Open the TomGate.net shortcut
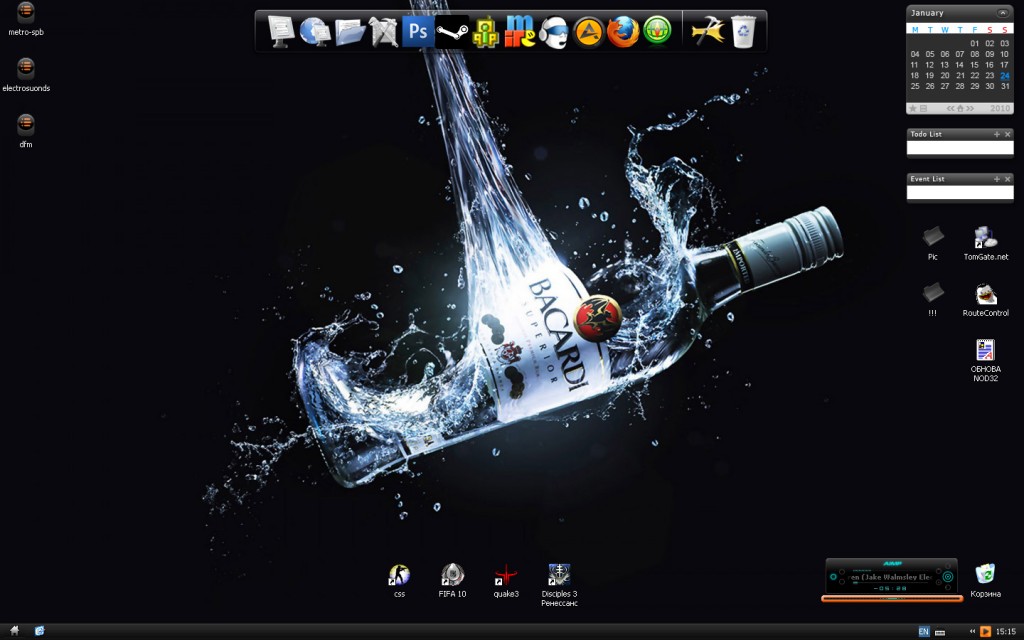Screen dimensions: 1024x640 985,243
